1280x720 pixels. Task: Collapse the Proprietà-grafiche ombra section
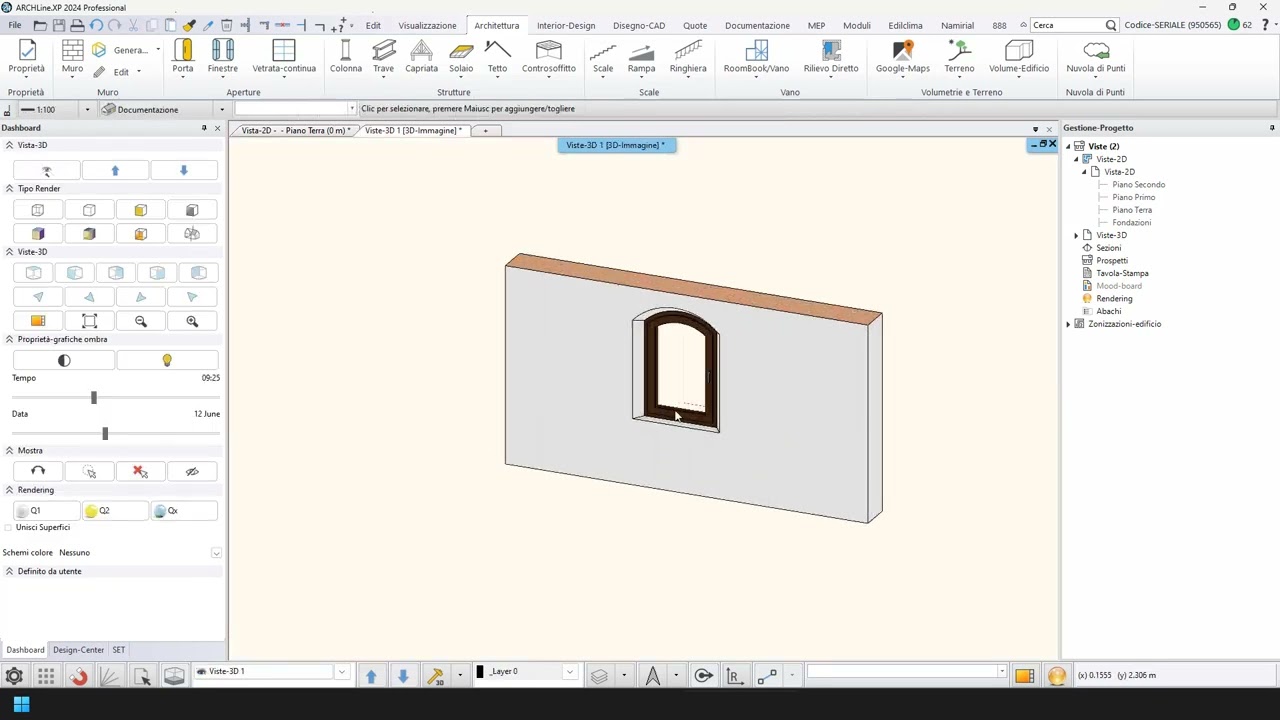point(9,339)
